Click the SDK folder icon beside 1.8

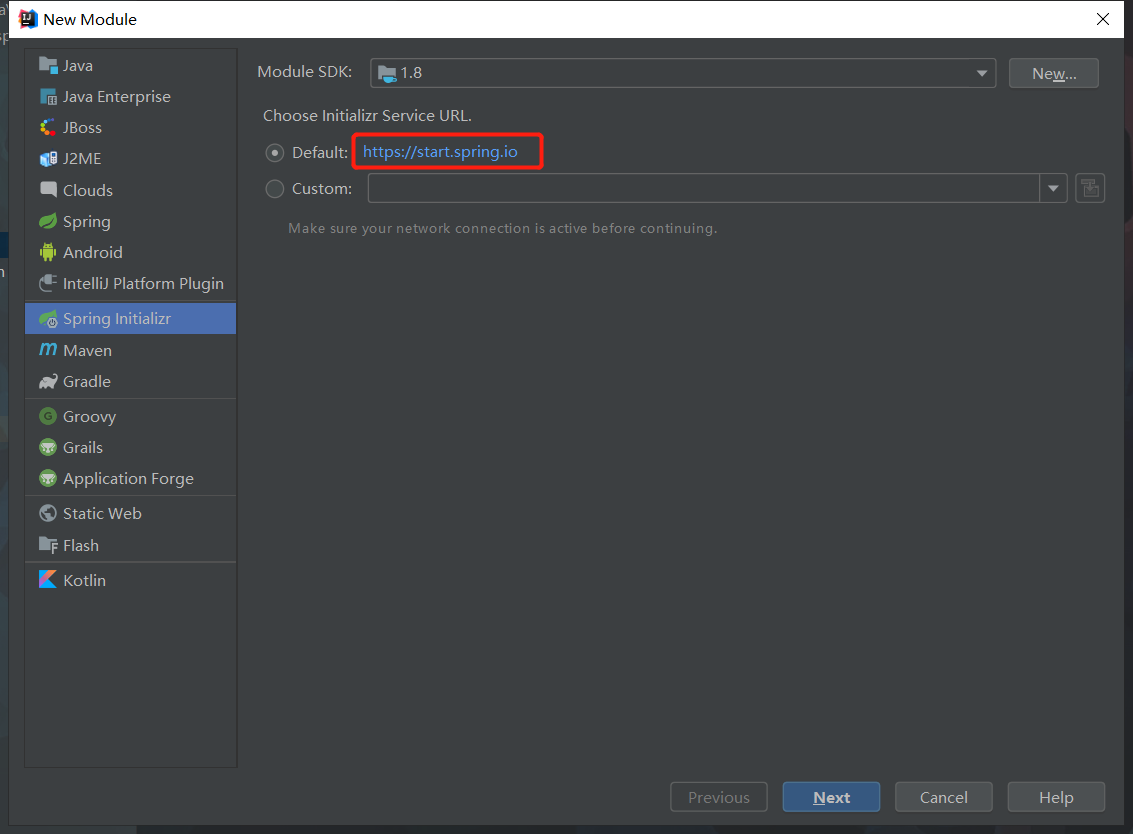(x=387, y=73)
